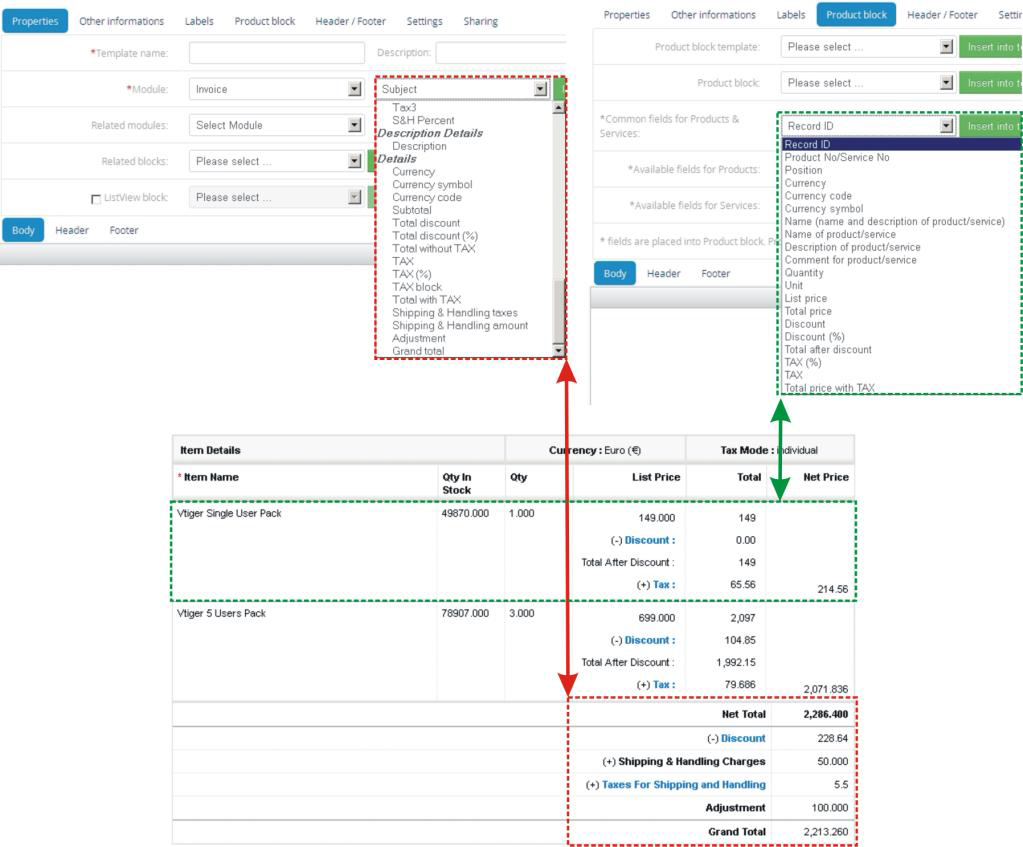The image size is (1023, 847).
Task: Click Insert button beside Record ID dropdown
Action: pos(990,125)
